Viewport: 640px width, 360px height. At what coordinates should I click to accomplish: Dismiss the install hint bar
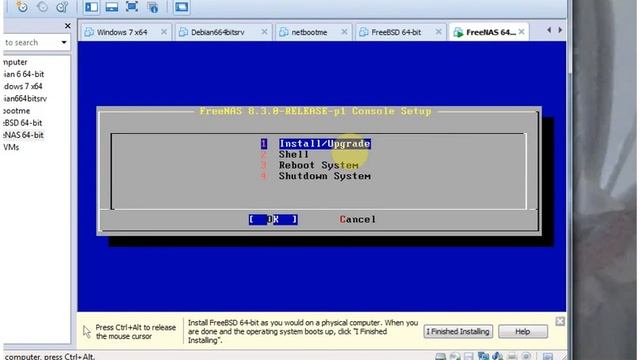[560, 321]
